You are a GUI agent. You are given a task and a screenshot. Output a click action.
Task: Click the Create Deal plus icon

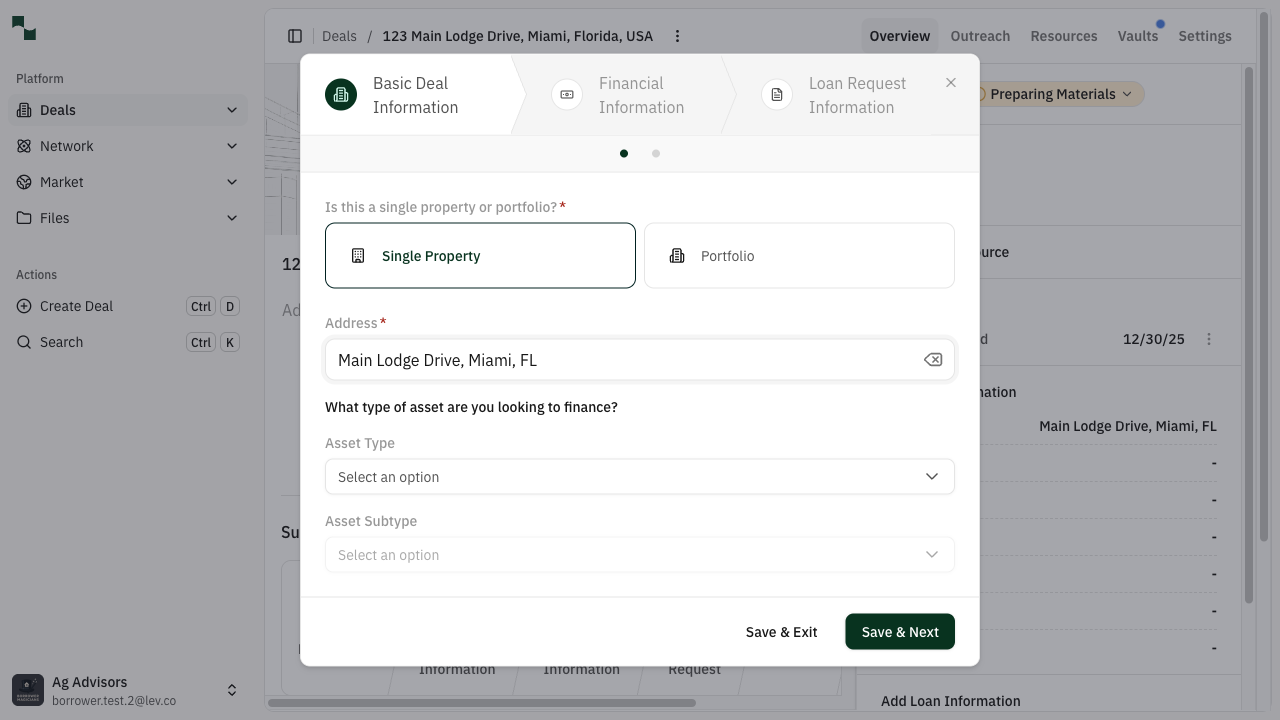pos(23,306)
